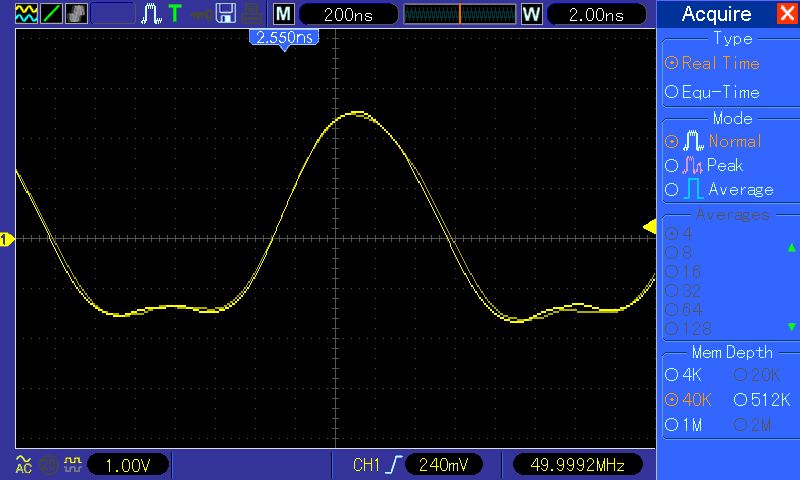Select Real Time acquisition type
This screenshot has width=800, height=480.
(x=713, y=63)
